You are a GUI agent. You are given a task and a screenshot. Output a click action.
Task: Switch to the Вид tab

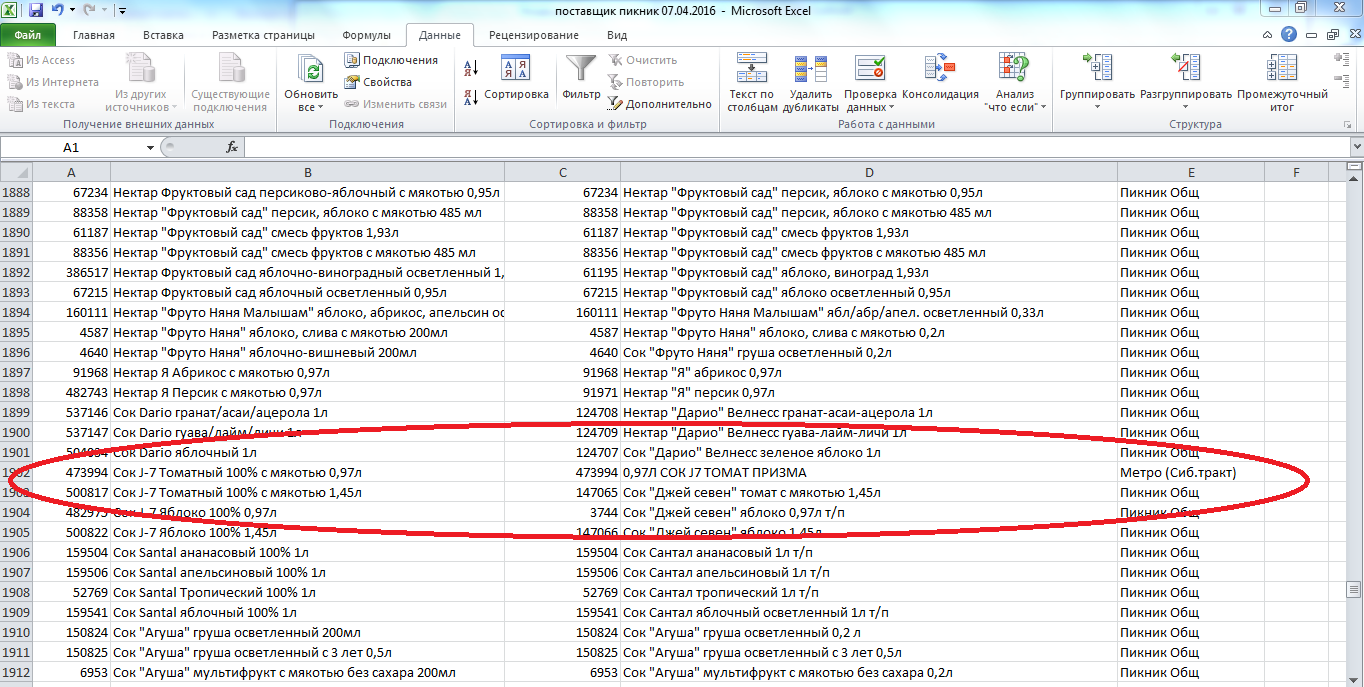[618, 35]
